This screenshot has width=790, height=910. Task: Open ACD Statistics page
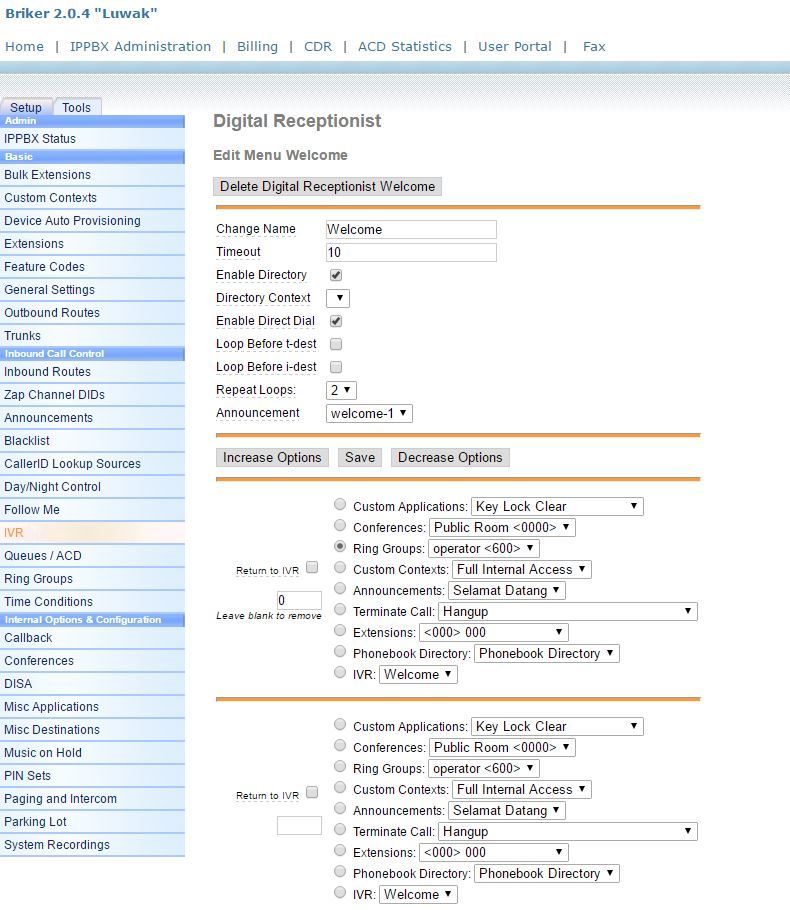[405, 46]
